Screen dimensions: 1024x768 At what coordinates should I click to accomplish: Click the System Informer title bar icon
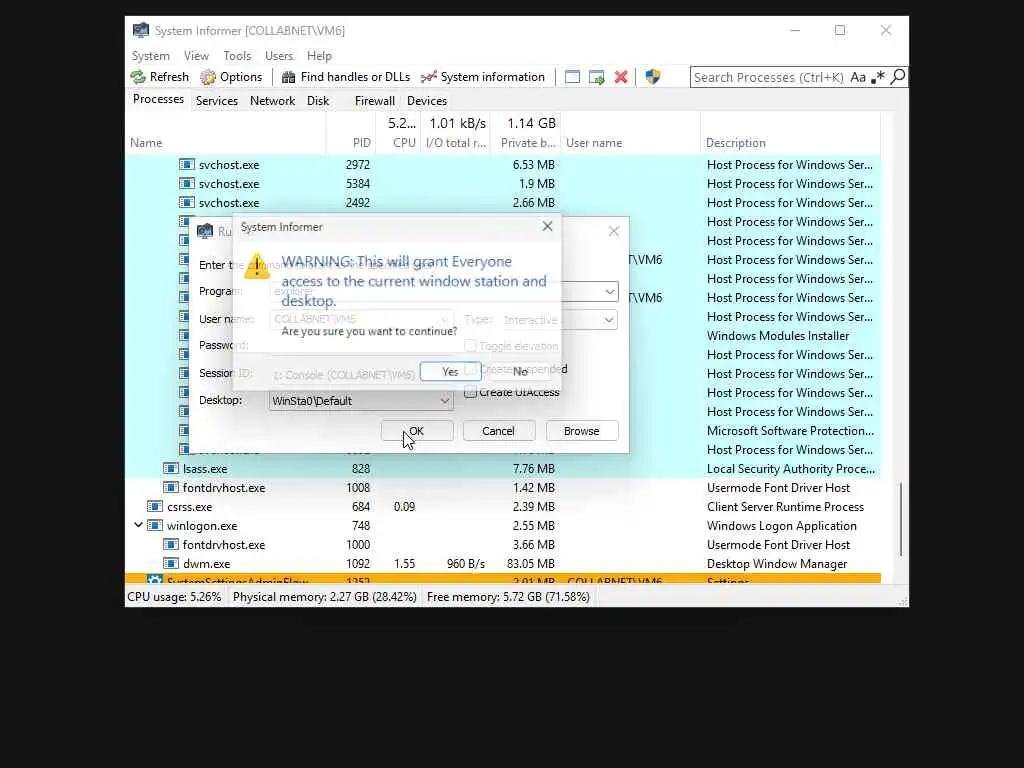coord(140,31)
